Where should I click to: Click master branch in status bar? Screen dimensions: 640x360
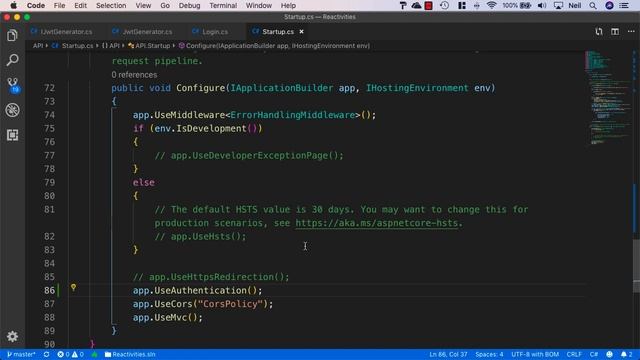coord(21,354)
